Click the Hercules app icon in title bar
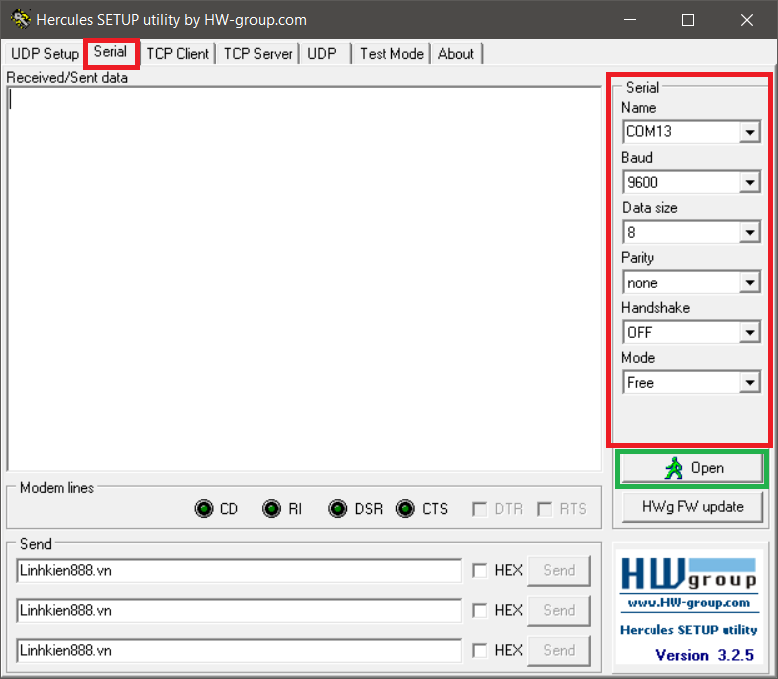 coord(20,19)
